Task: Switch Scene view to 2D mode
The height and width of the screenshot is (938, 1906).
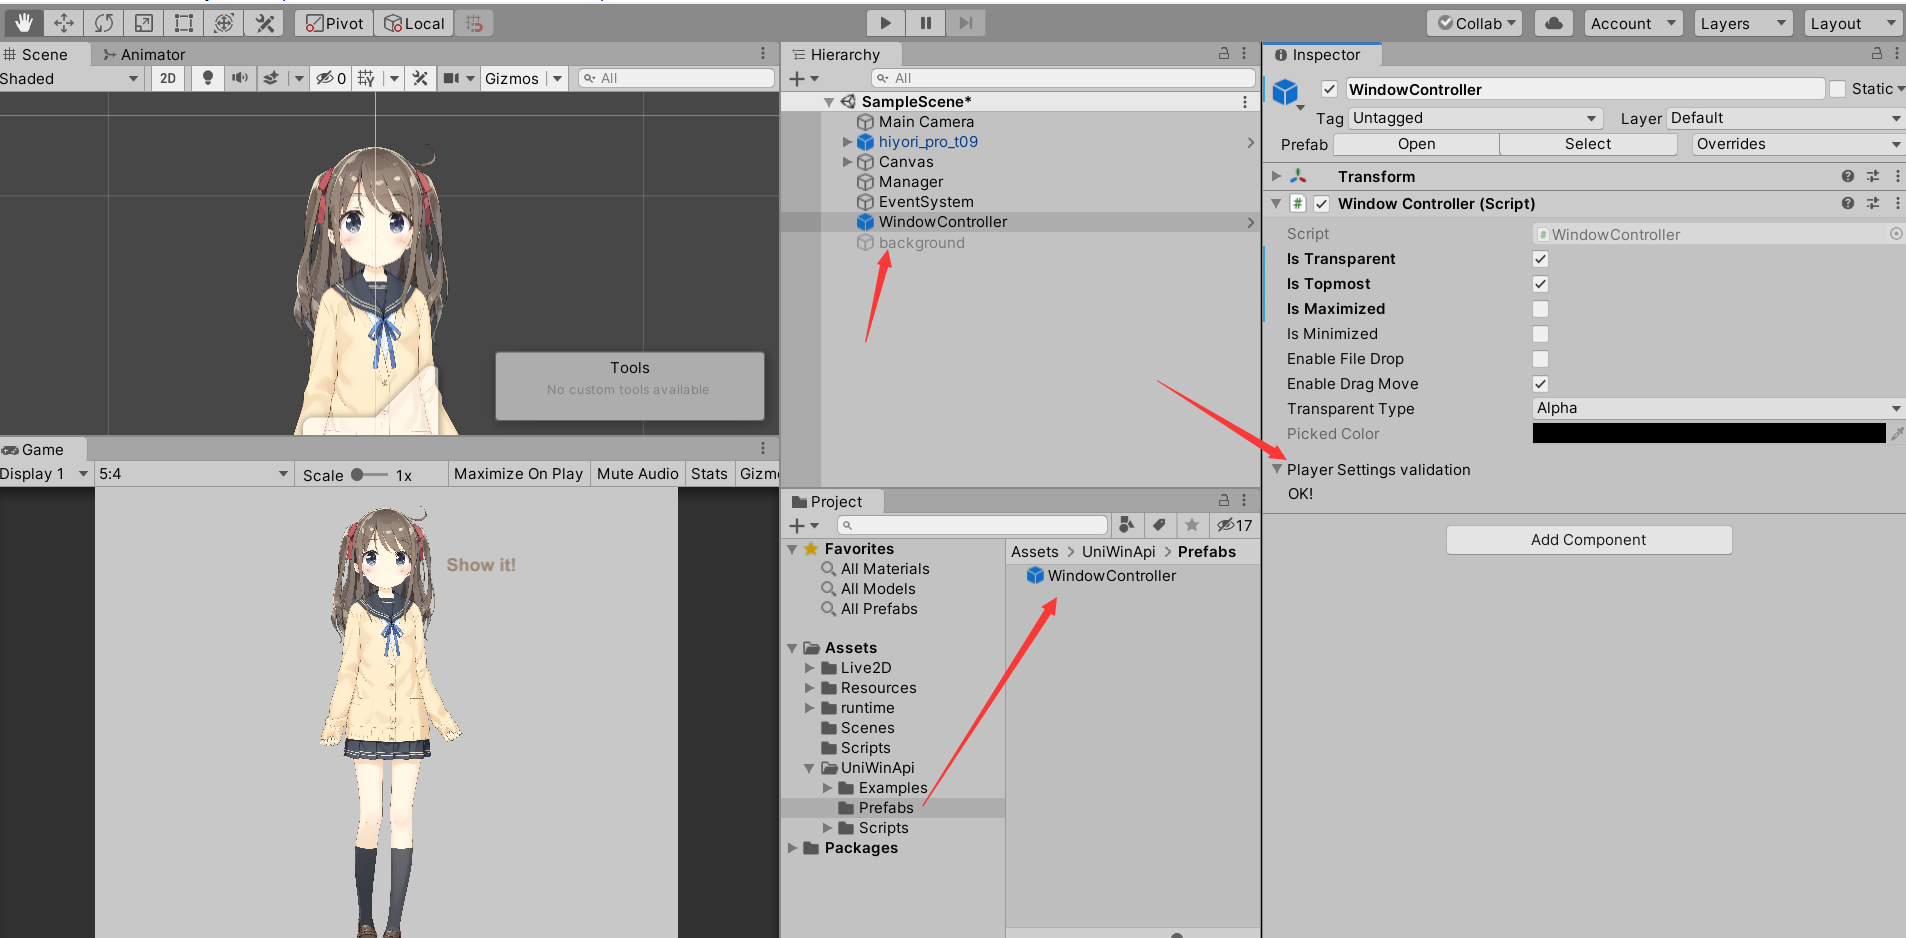Action: (x=167, y=78)
